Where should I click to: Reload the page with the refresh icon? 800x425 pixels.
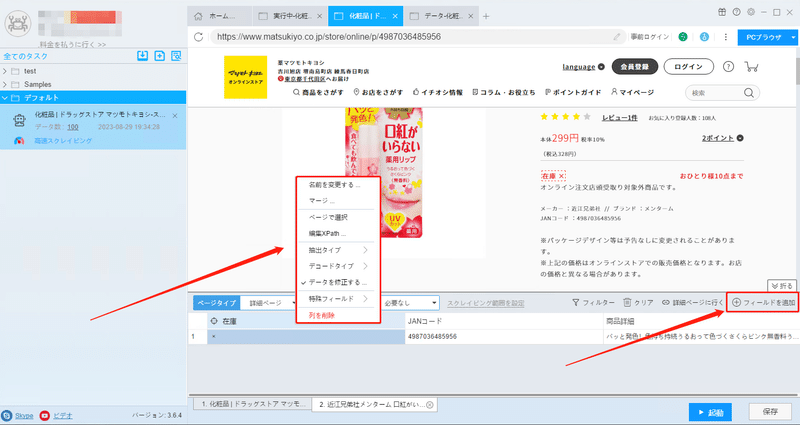(199, 37)
